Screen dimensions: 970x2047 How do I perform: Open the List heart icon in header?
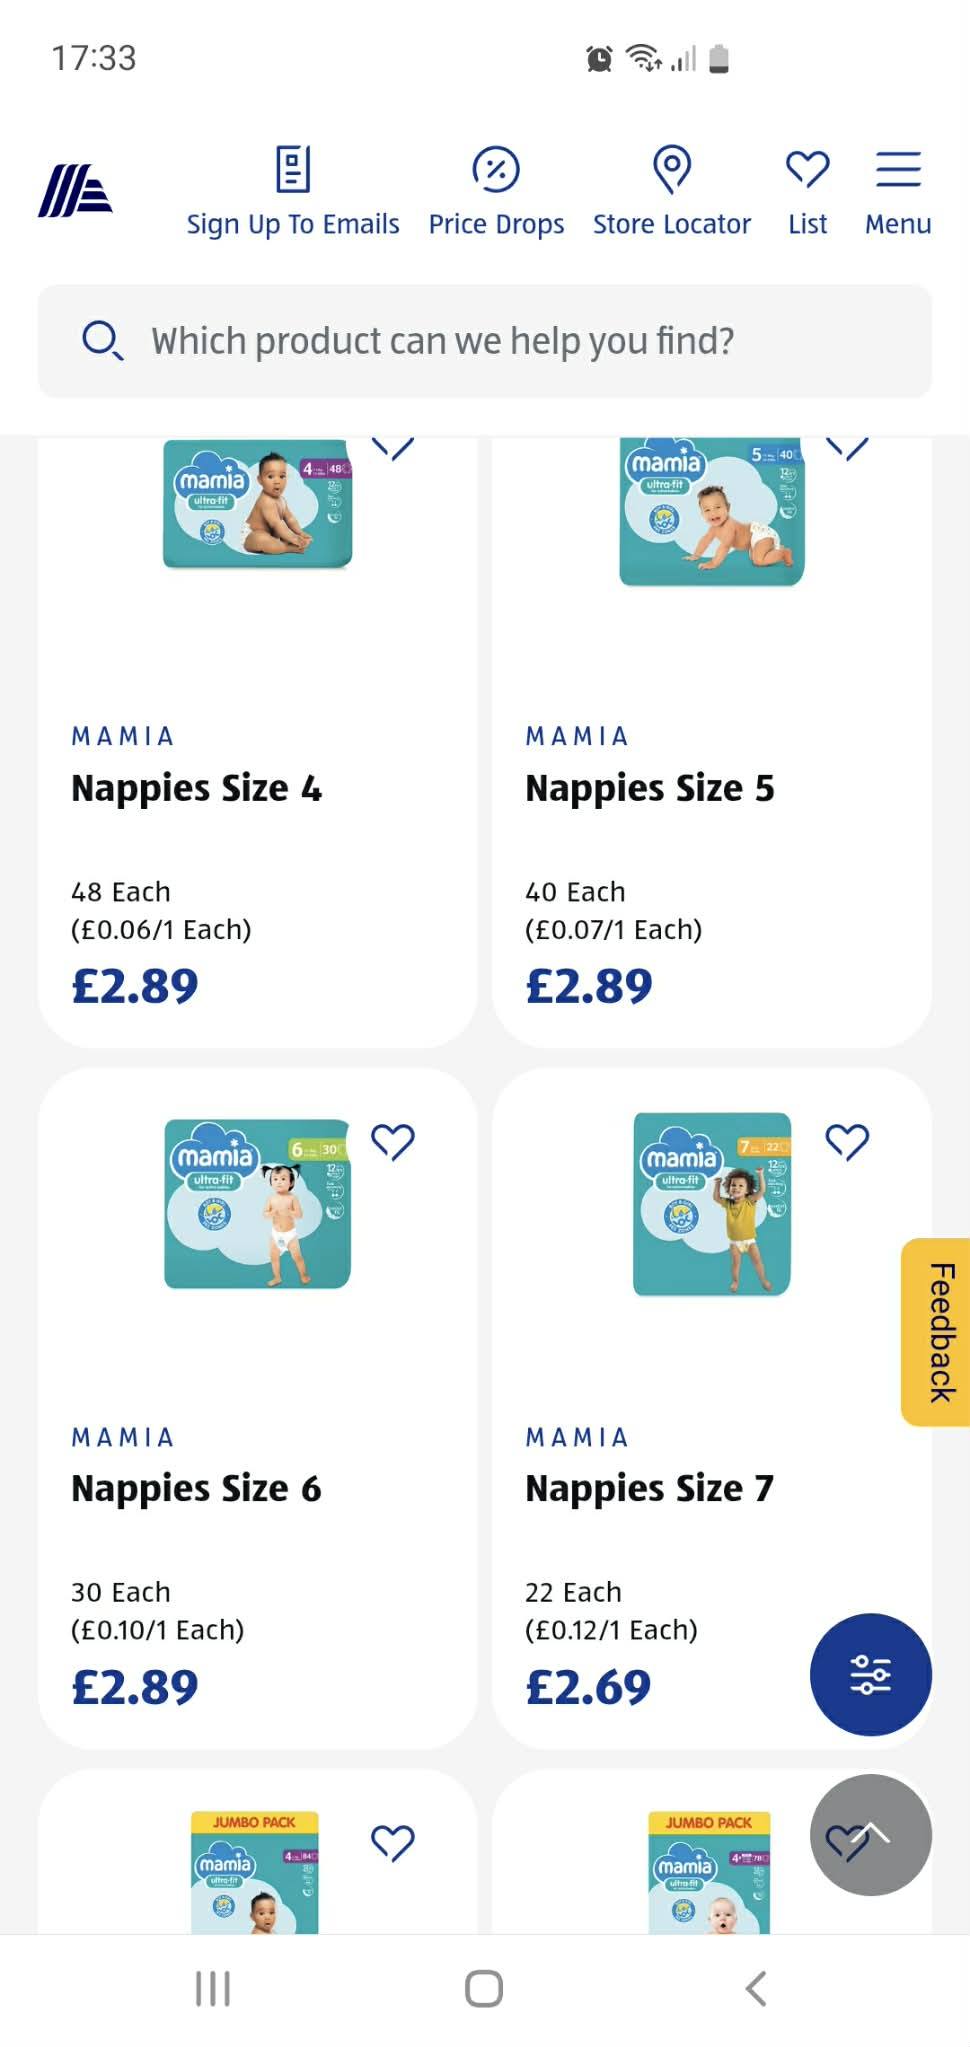[x=807, y=168]
